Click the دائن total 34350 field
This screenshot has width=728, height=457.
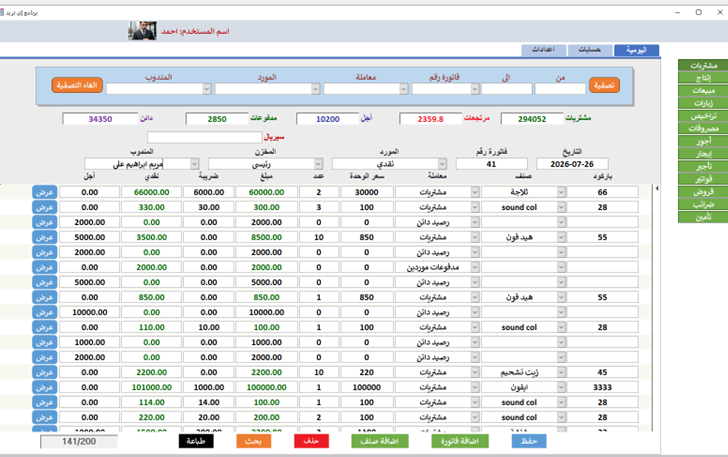(100, 119)
